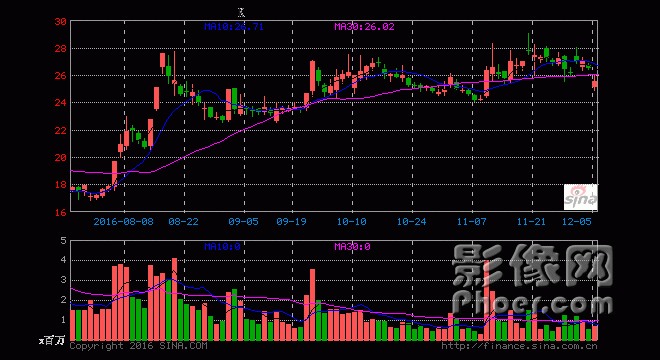The height and width of the screenshot is (360, 660).
Task: Click the volume chart MA10:0 label
Action: tap(222, 247)
